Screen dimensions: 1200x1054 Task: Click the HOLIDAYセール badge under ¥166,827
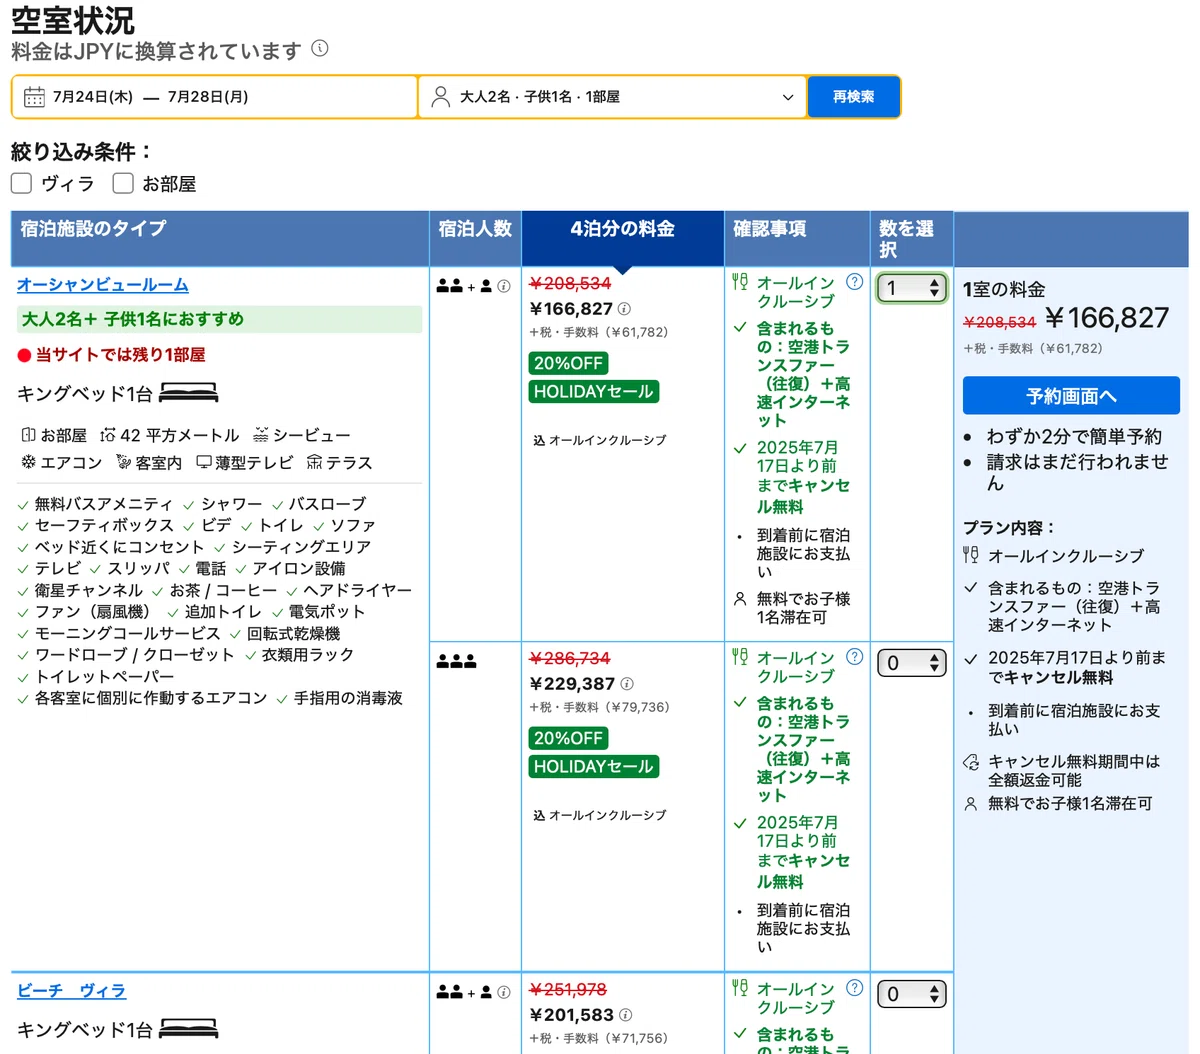click(x=594, y=392)
